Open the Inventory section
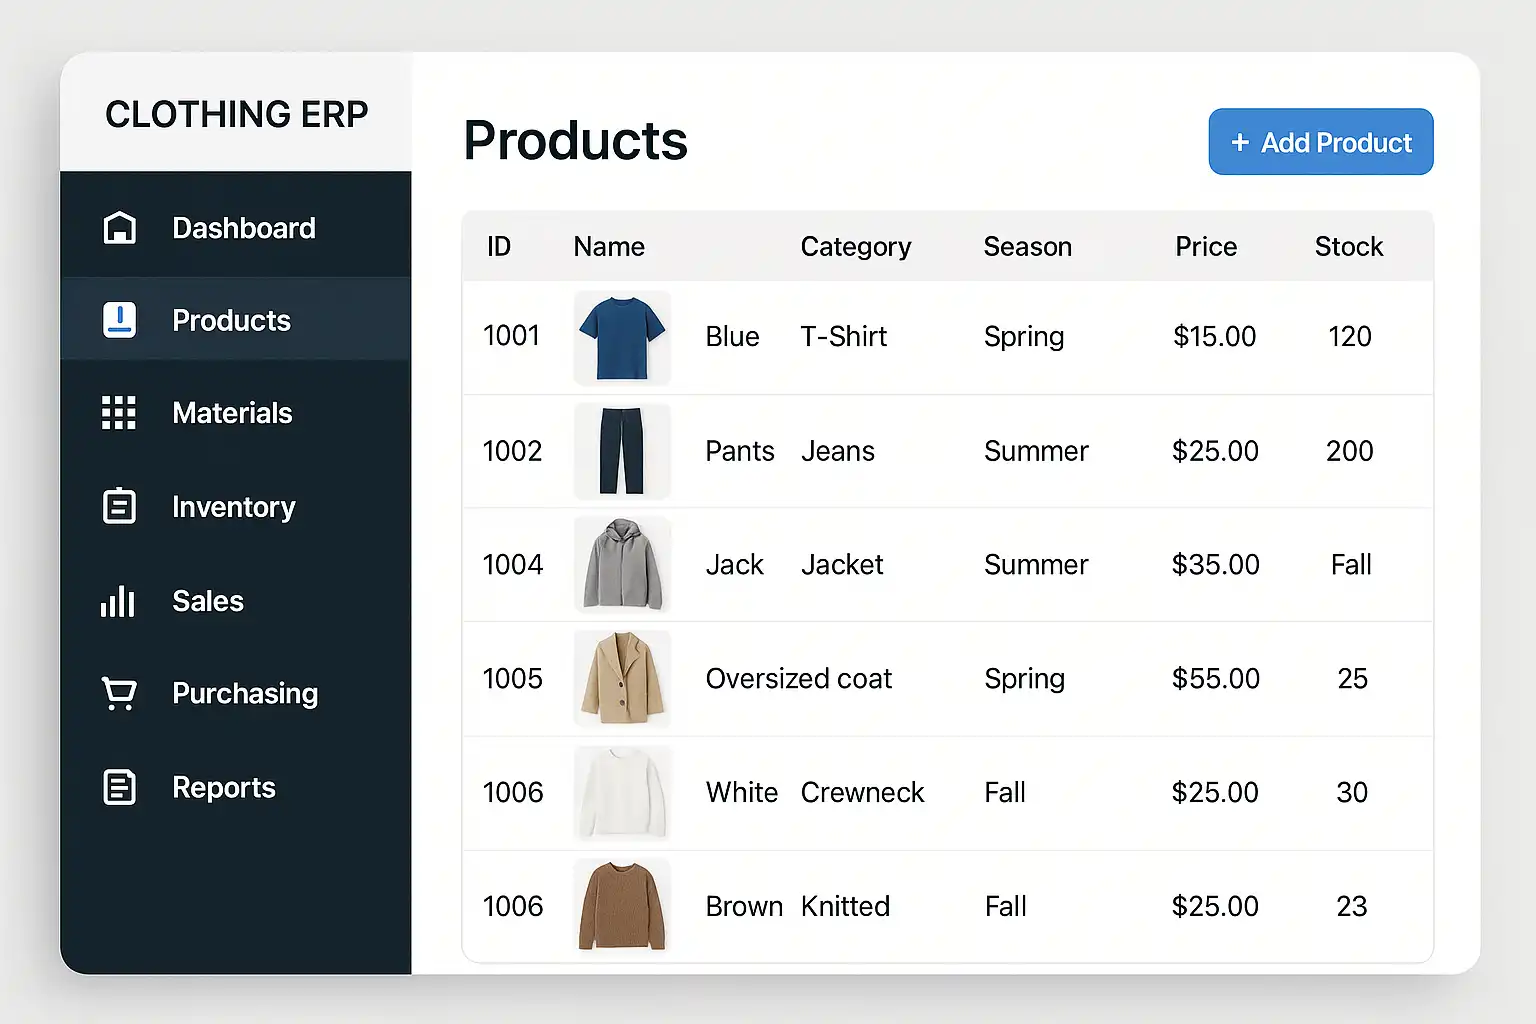 236,507
